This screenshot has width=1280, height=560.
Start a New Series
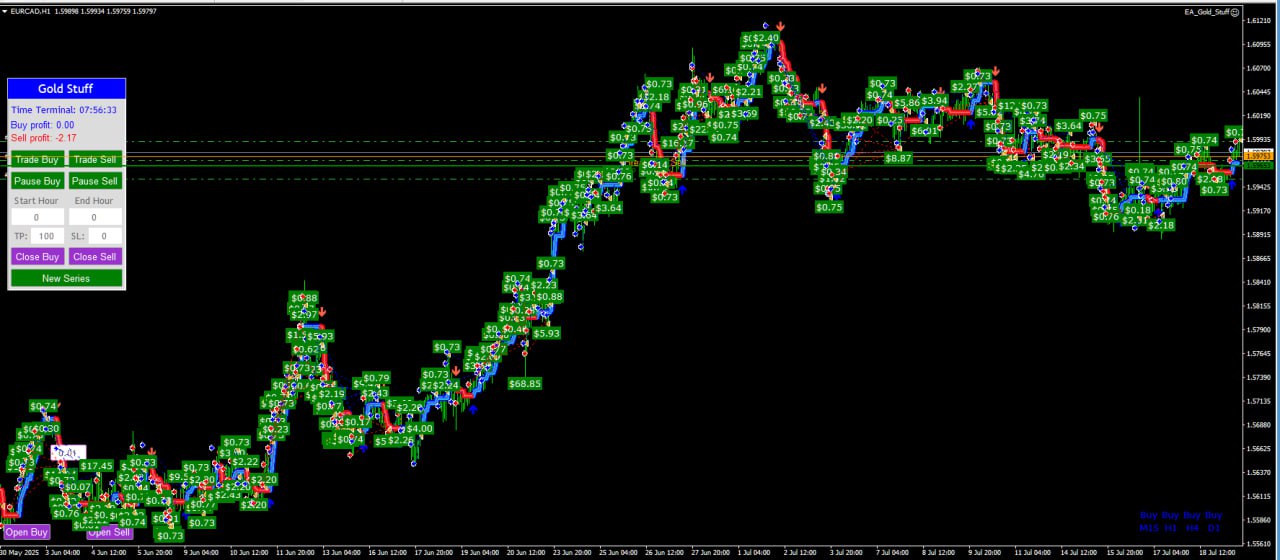(x=66, y=278)
